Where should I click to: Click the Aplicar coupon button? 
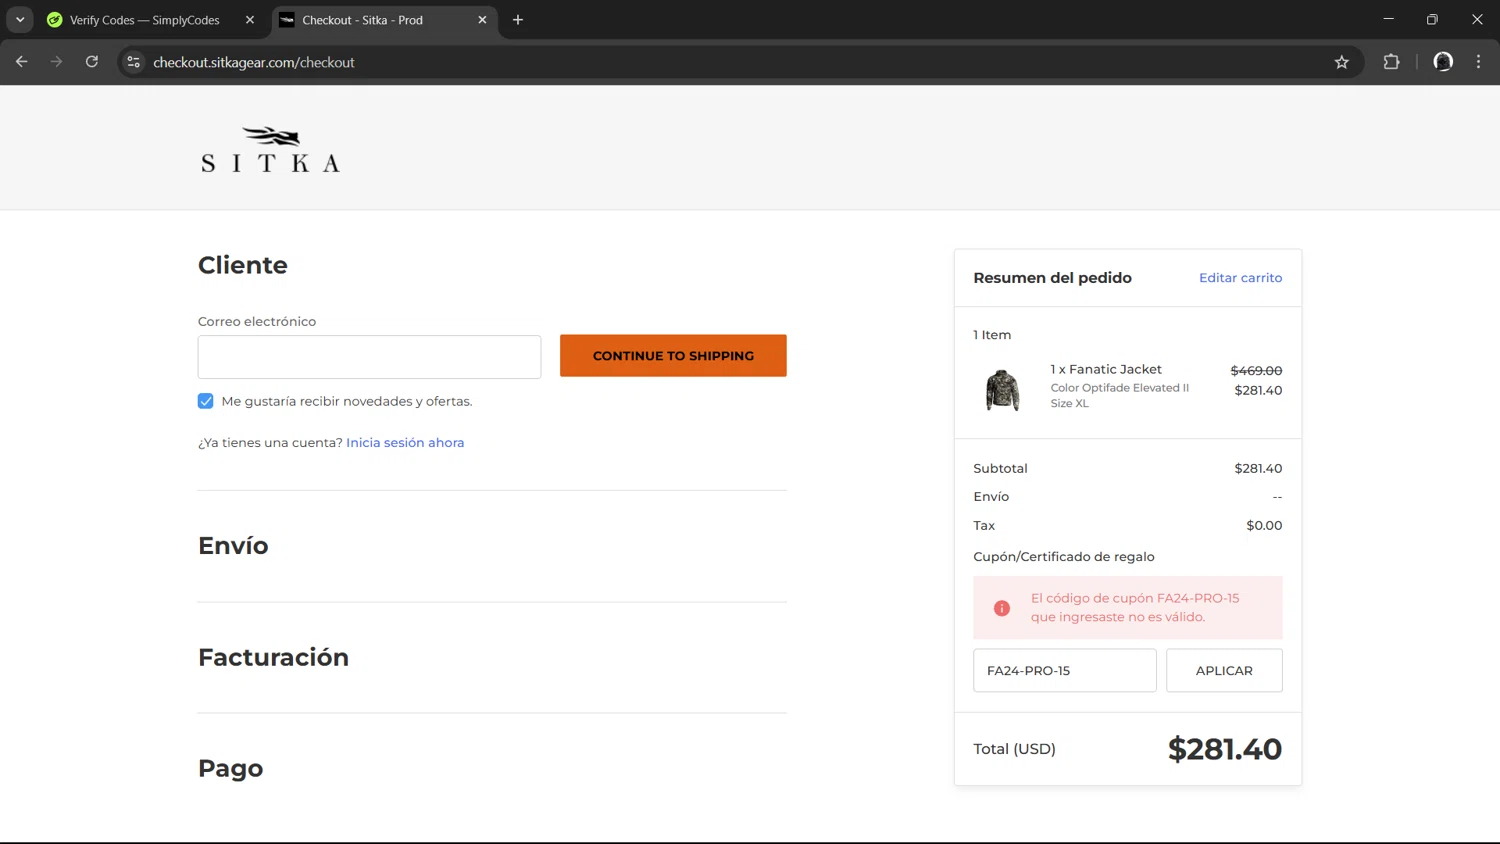pos(1223,670)
